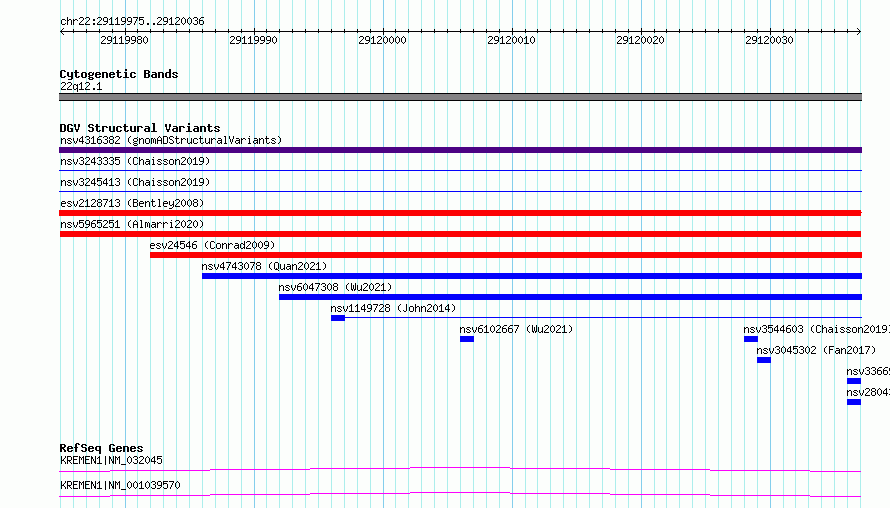
Task: Select the blue nsv4743078 variant bar
Action: click(x=532, y=276)
